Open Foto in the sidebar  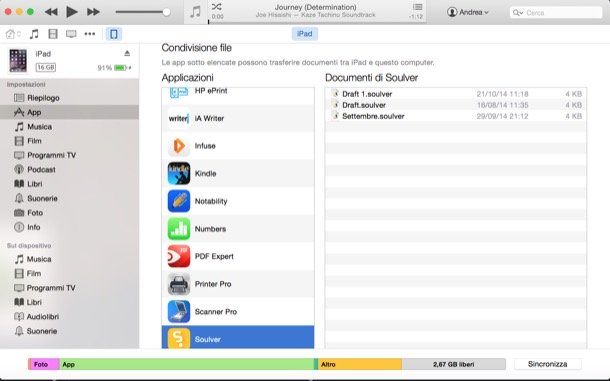(69, 213)
